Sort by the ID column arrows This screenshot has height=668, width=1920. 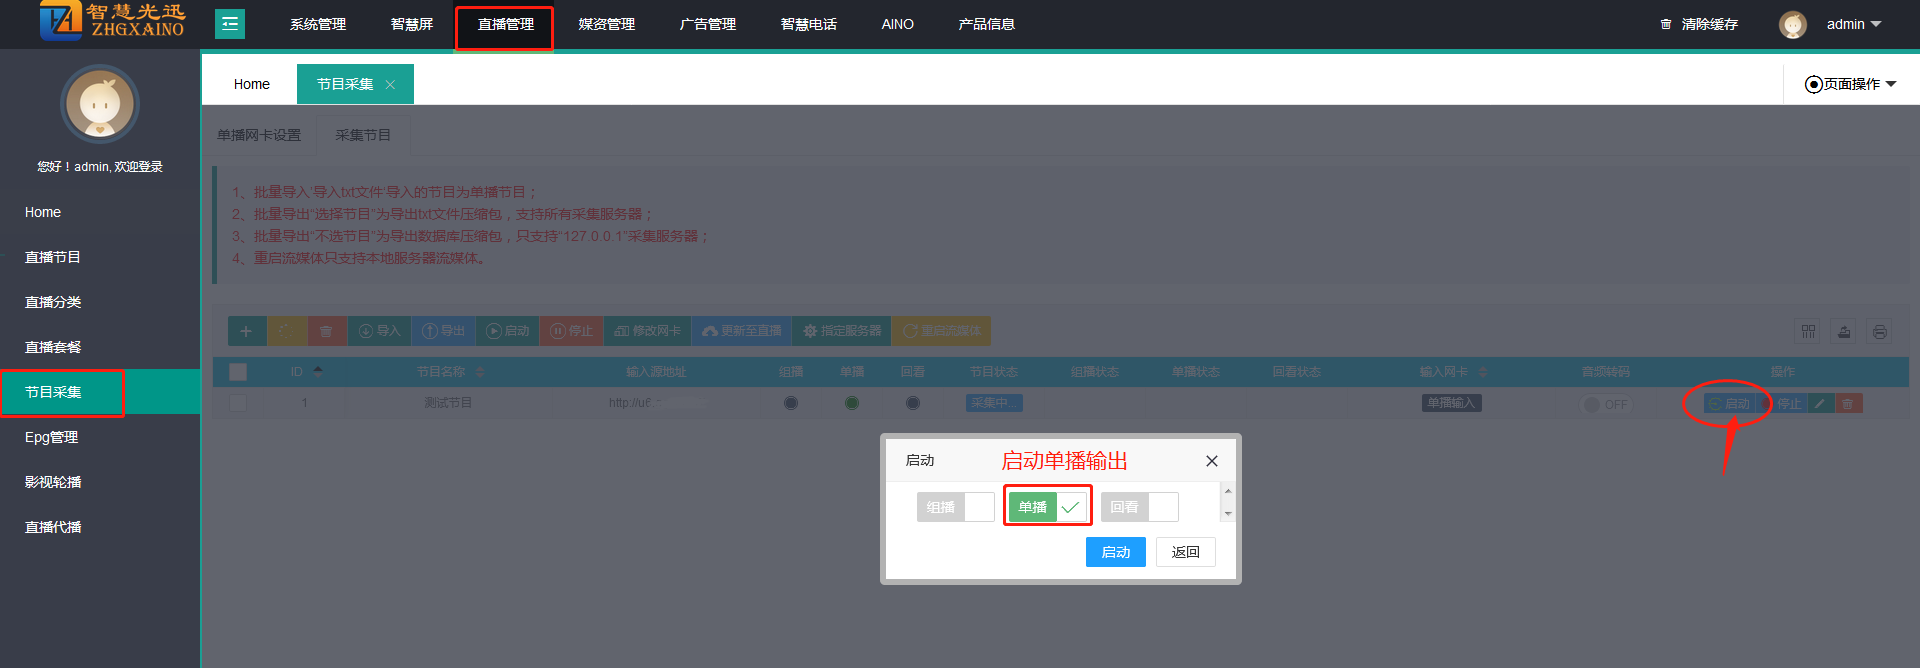click(318, 372)
